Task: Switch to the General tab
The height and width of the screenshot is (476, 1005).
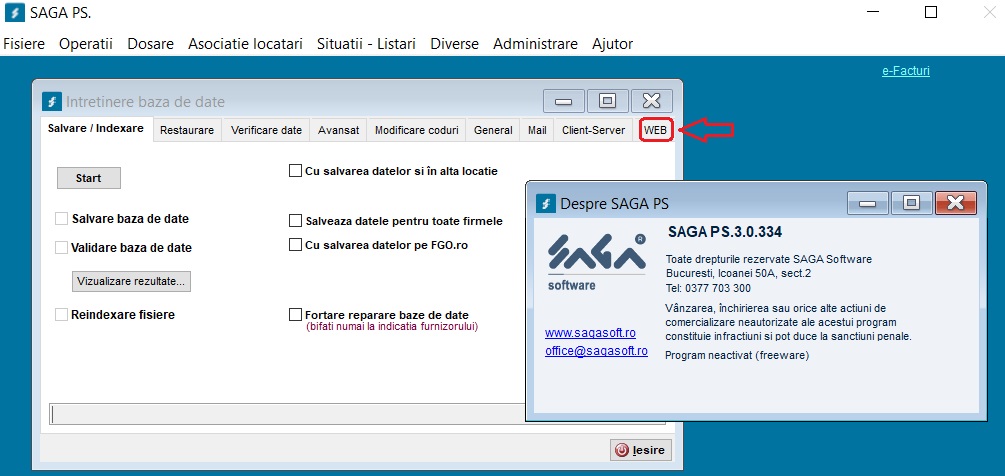Action: [493, 130]
